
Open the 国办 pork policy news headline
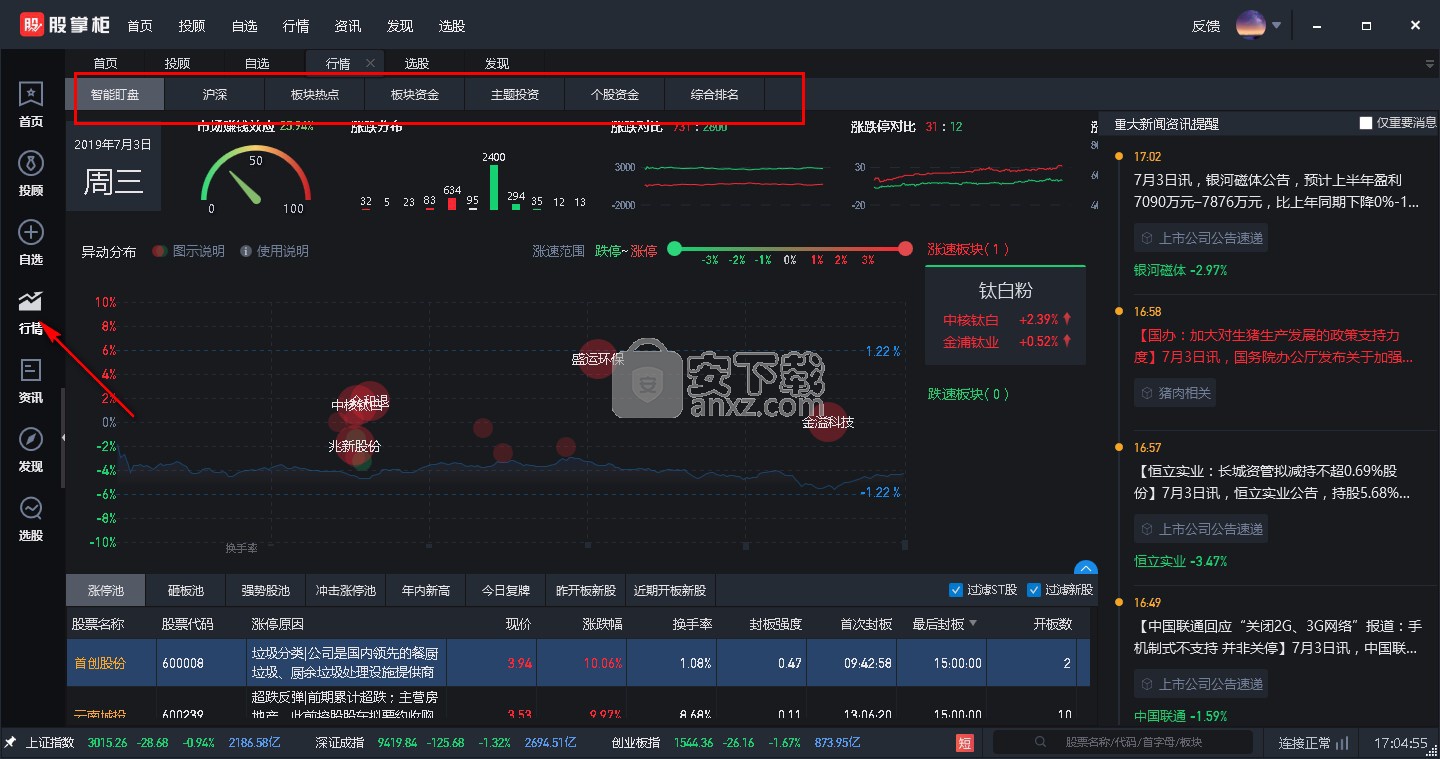pos(1273,345)
